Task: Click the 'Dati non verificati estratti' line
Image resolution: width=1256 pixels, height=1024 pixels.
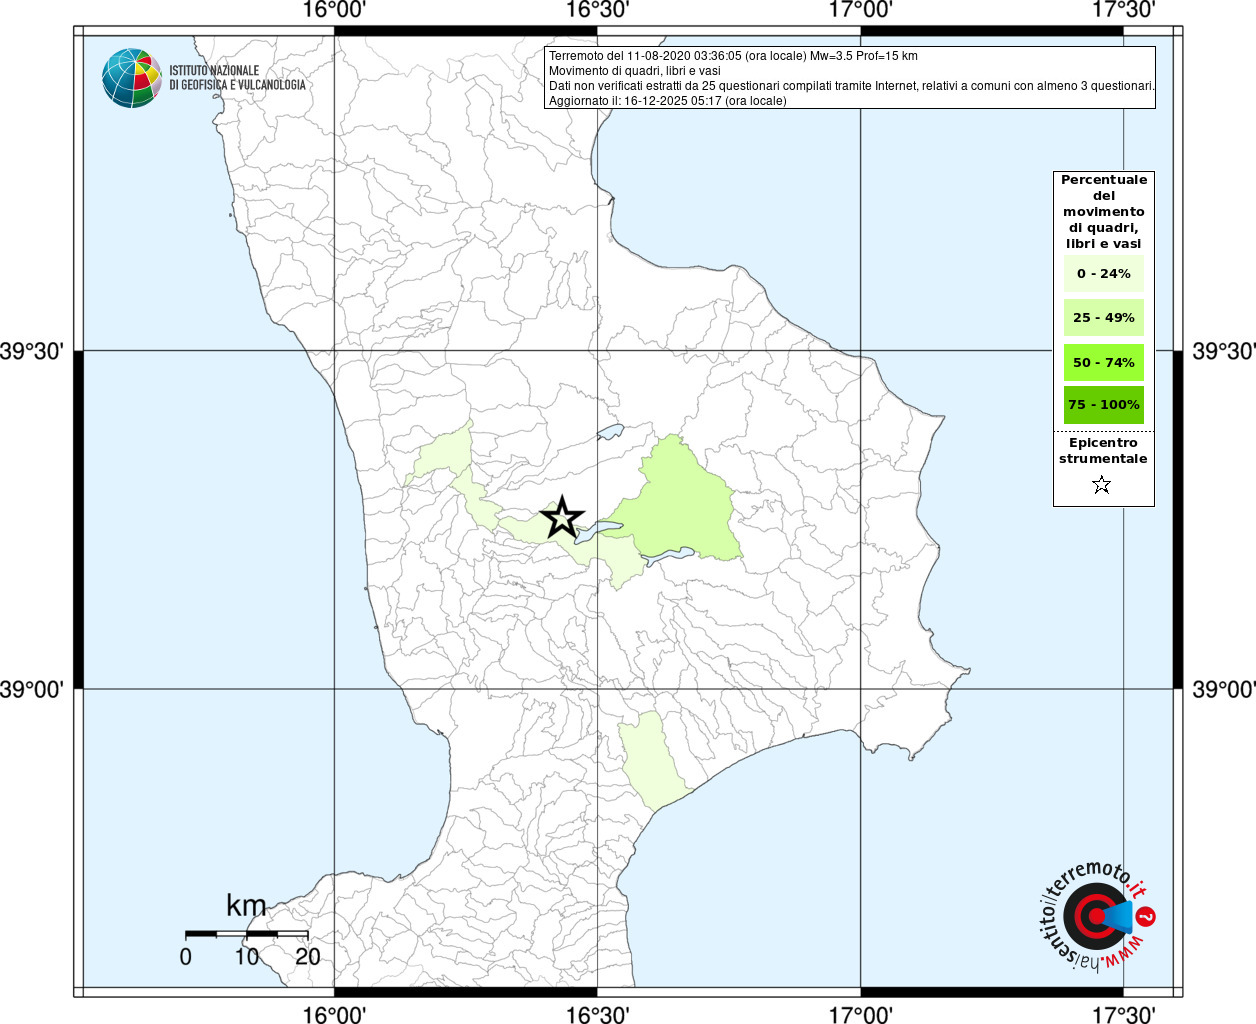Action: [852, 86]
